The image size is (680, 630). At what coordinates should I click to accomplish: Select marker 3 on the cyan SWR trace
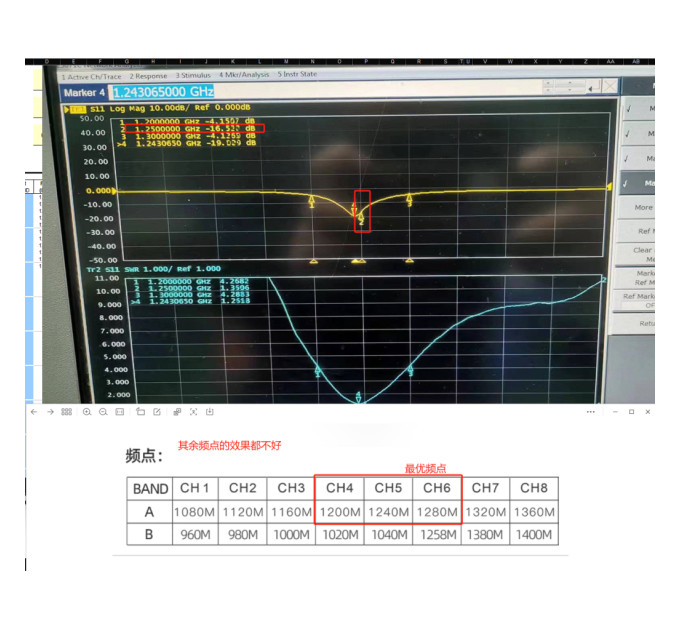coord(410,371)
